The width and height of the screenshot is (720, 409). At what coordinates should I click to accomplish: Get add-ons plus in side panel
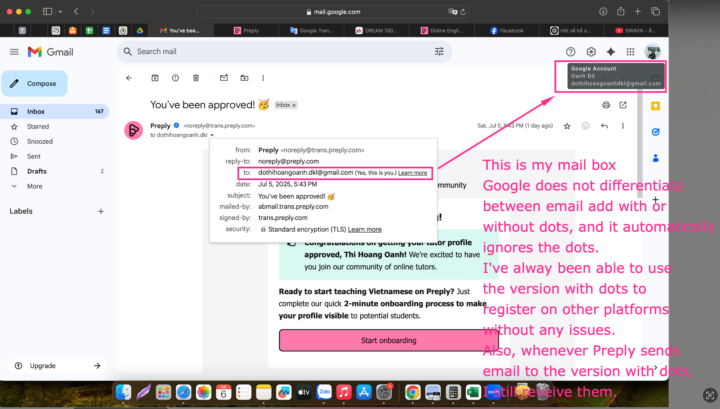point(655,200)
